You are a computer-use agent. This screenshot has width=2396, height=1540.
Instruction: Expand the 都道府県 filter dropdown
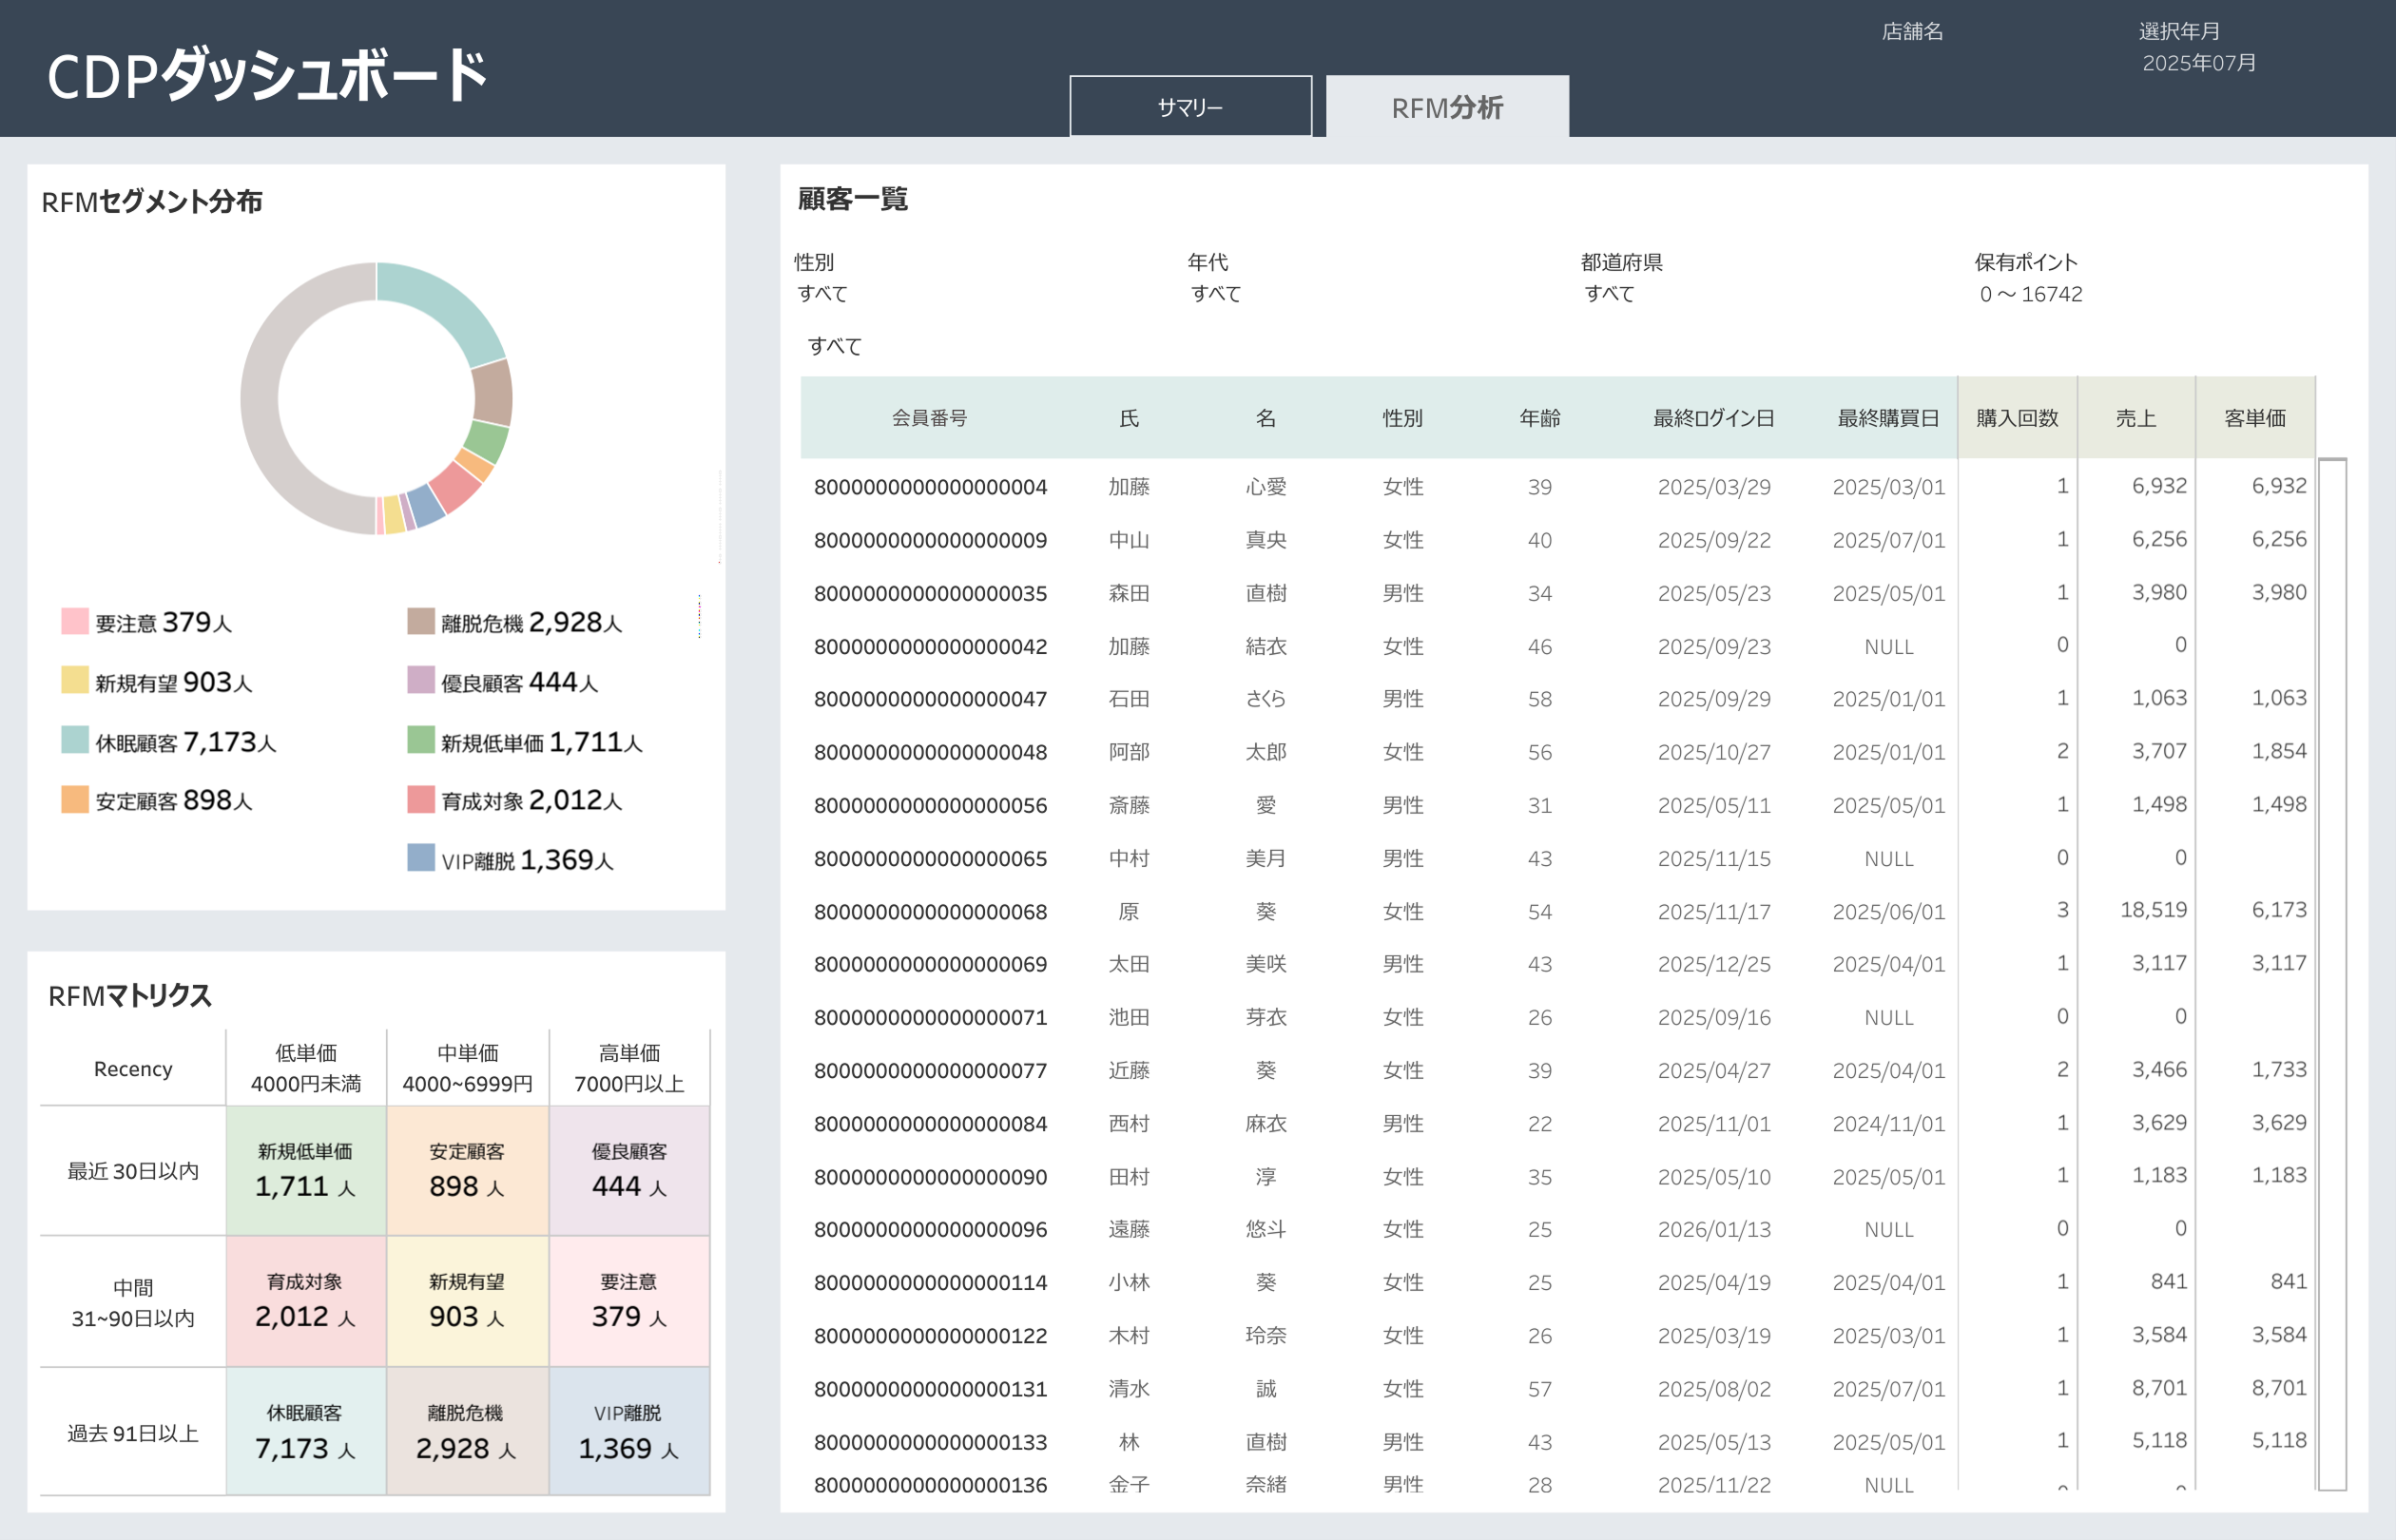click(x=1609, y=293)
